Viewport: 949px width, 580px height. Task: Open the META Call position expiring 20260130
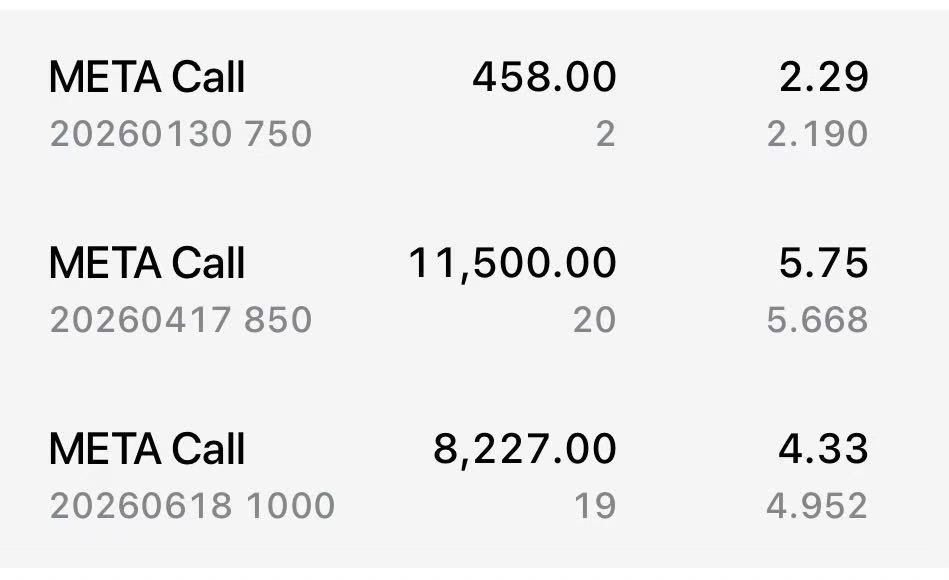(147, 78)
